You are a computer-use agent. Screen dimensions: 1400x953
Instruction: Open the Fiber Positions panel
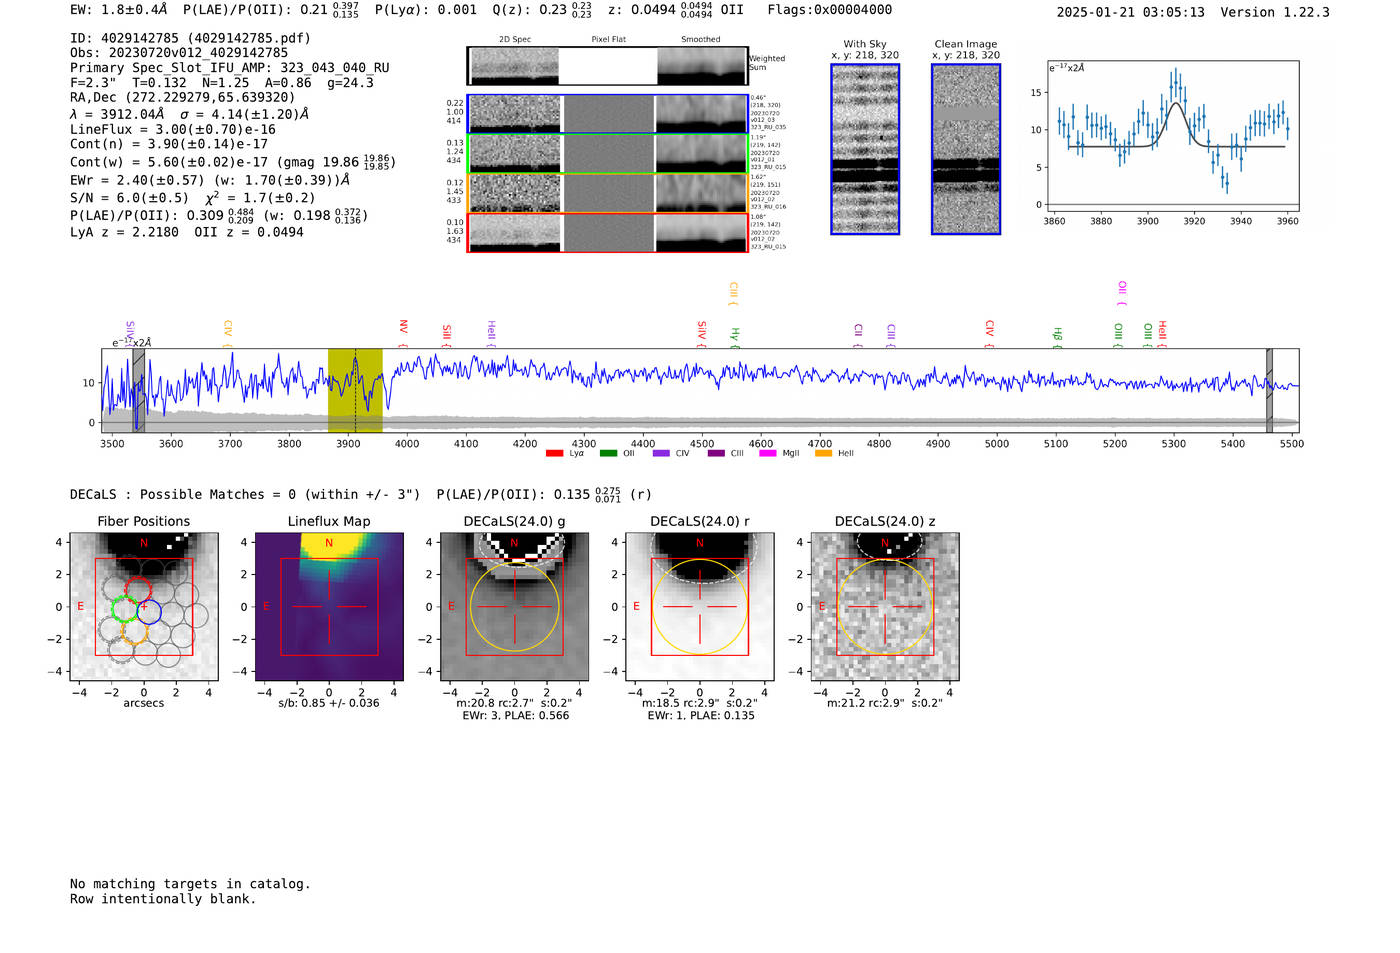point(144,606)
